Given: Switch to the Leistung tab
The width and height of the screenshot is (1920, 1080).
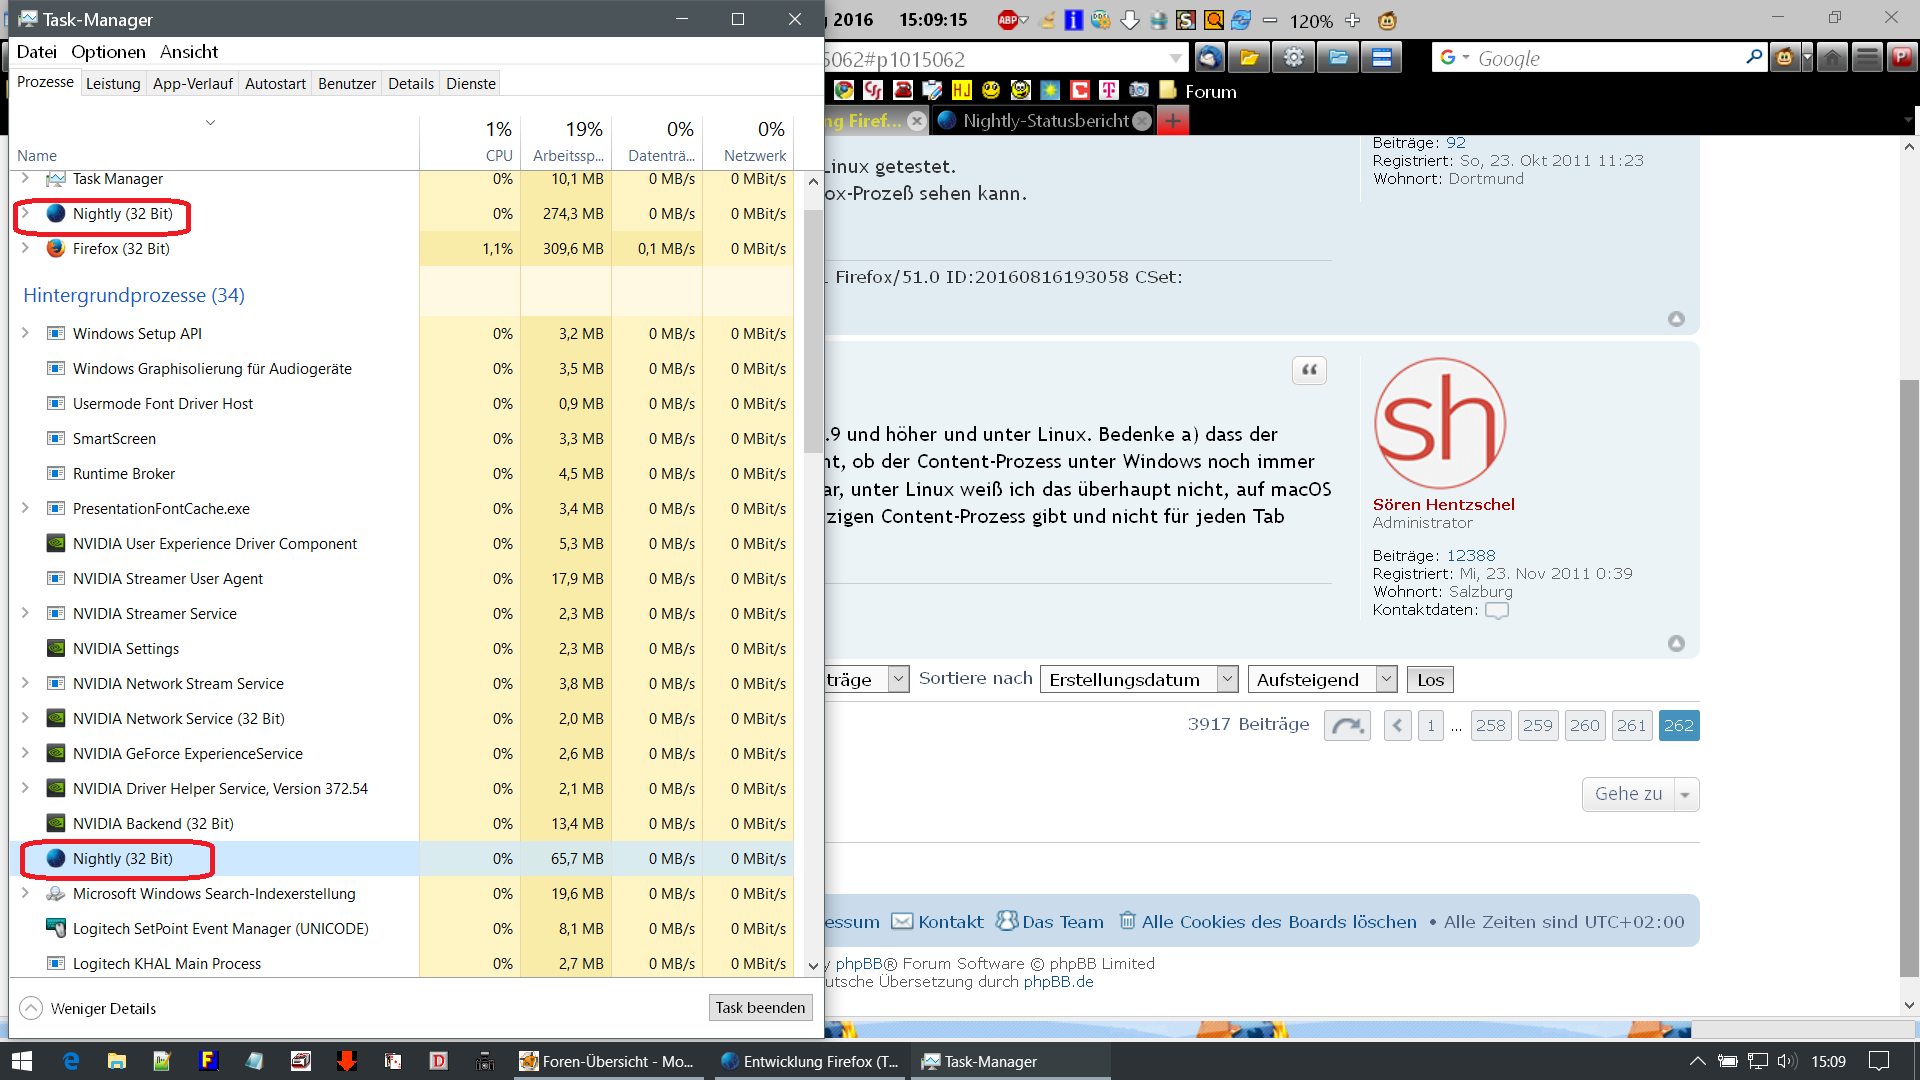Looking at the screenshot, I should click(113, 84).
